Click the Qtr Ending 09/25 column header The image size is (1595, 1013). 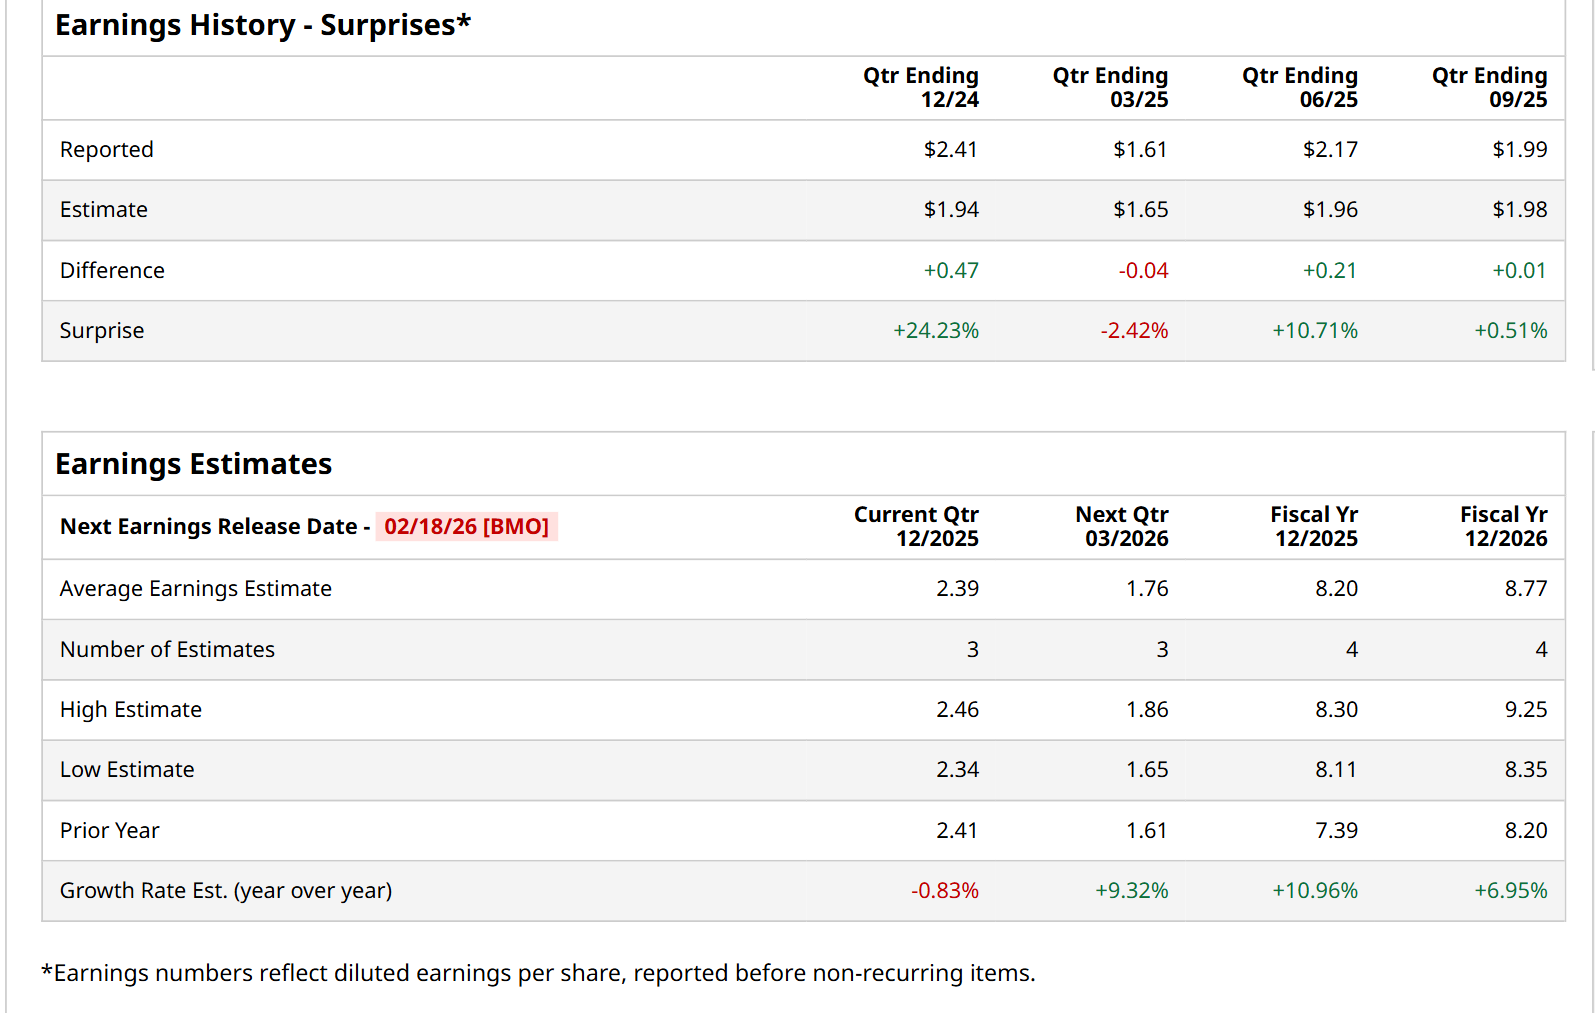click(x=1489, y=88)
